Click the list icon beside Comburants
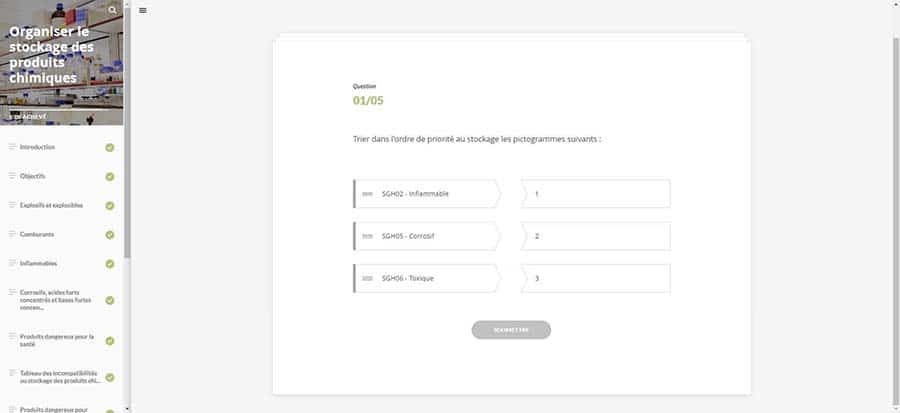Viewport: 900px width, 413px height. point(12,234)
